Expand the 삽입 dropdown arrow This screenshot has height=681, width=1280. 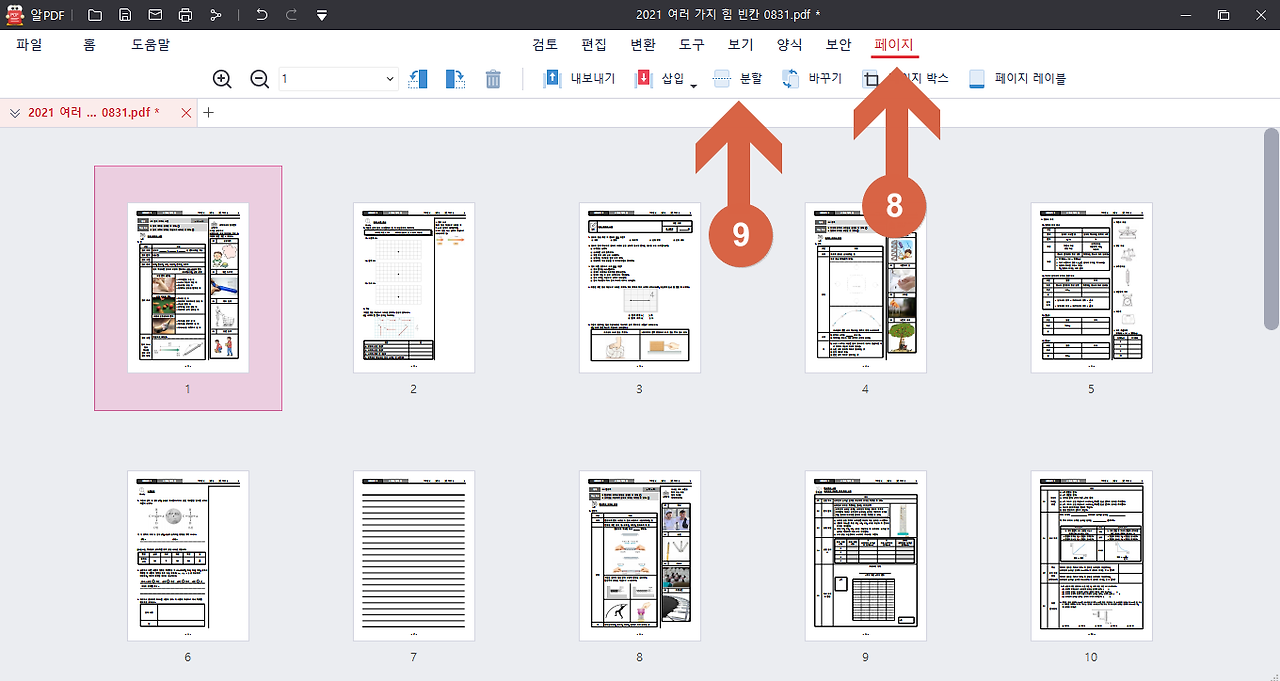coord(691,82)
